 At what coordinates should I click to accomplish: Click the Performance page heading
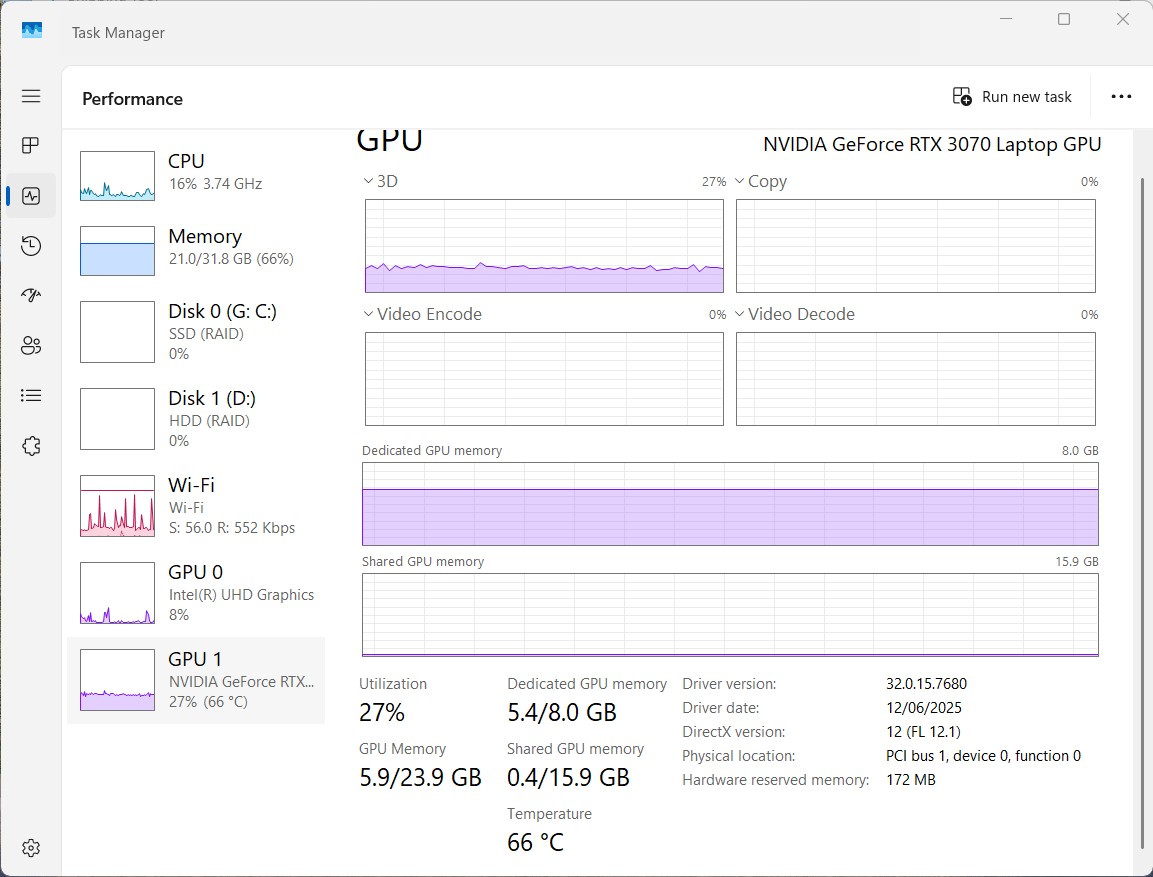132,99
